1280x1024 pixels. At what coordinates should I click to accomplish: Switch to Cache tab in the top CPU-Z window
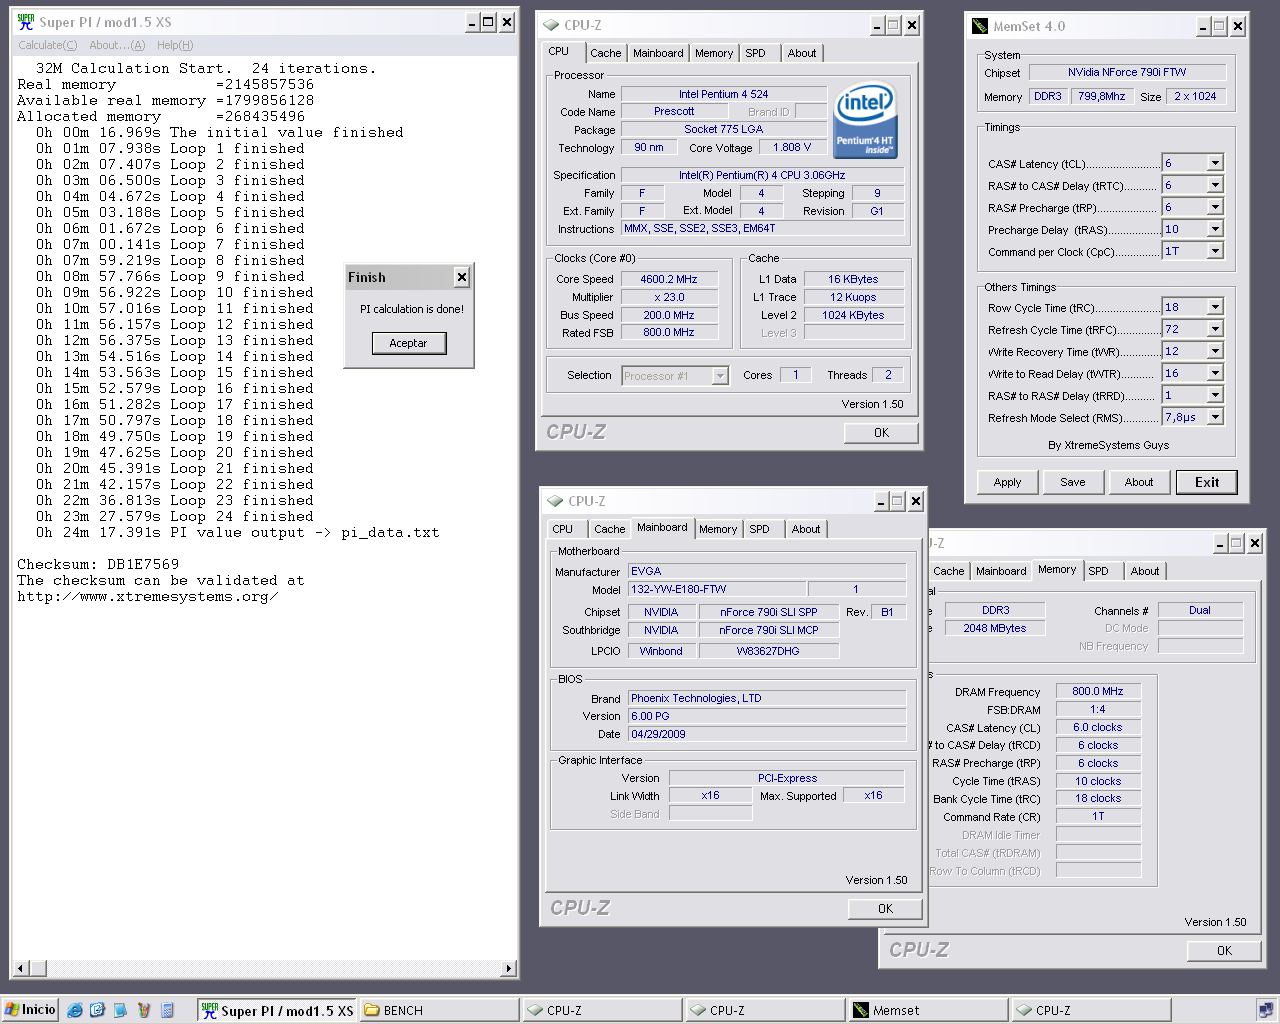click(x=605, y=53)
